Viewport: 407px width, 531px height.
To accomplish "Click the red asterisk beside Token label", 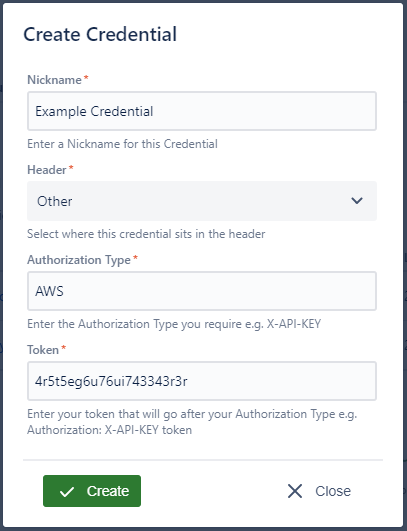I will (x=64, y=348).
